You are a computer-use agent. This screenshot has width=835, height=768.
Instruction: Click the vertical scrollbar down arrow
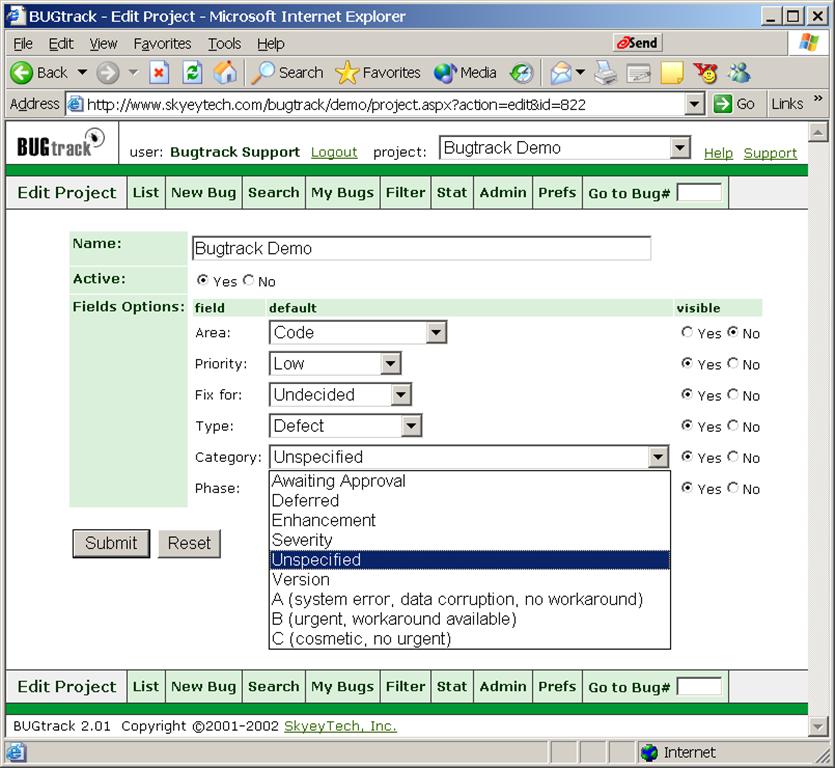pyautogui.click(x=817, y=724)
